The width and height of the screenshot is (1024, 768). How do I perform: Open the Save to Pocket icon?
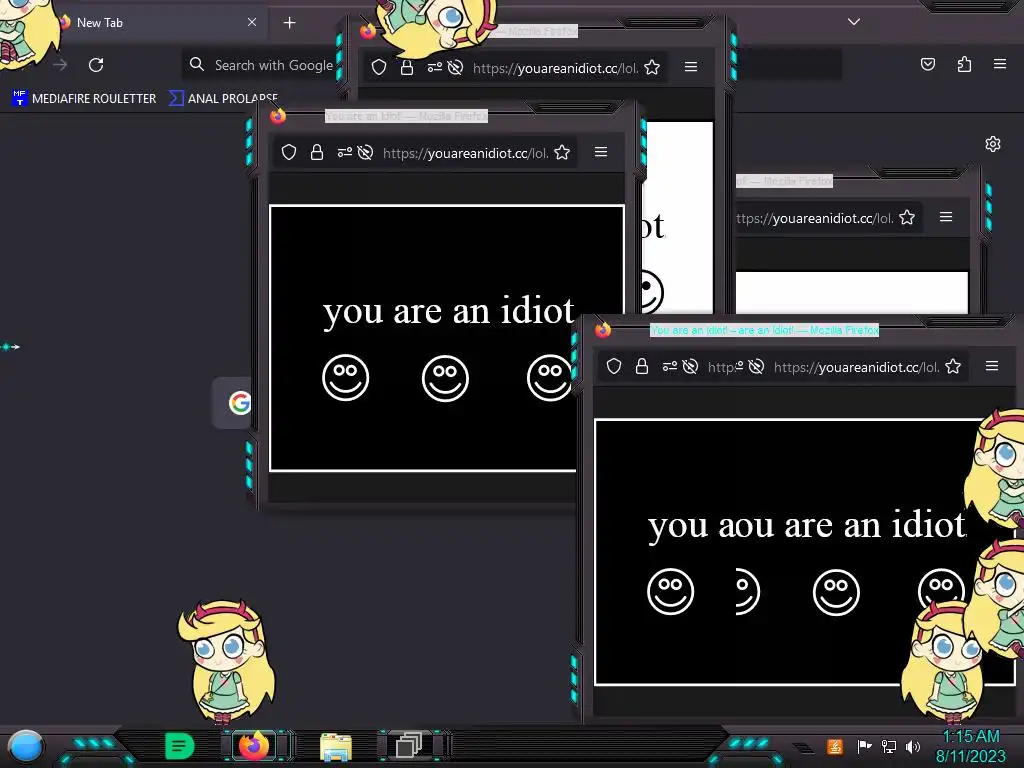point(928,64)
